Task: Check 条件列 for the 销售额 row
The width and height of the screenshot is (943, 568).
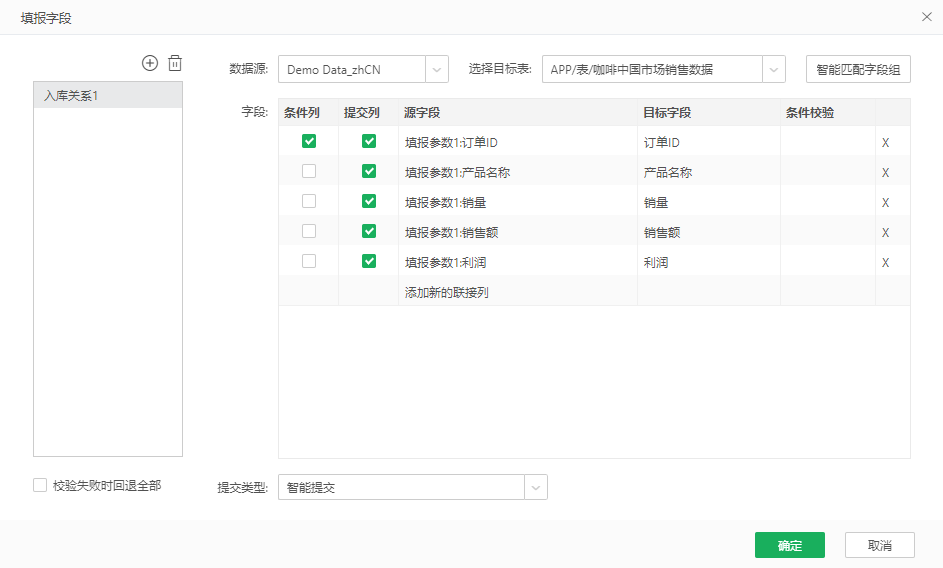Action: click(x=309, y=232)
